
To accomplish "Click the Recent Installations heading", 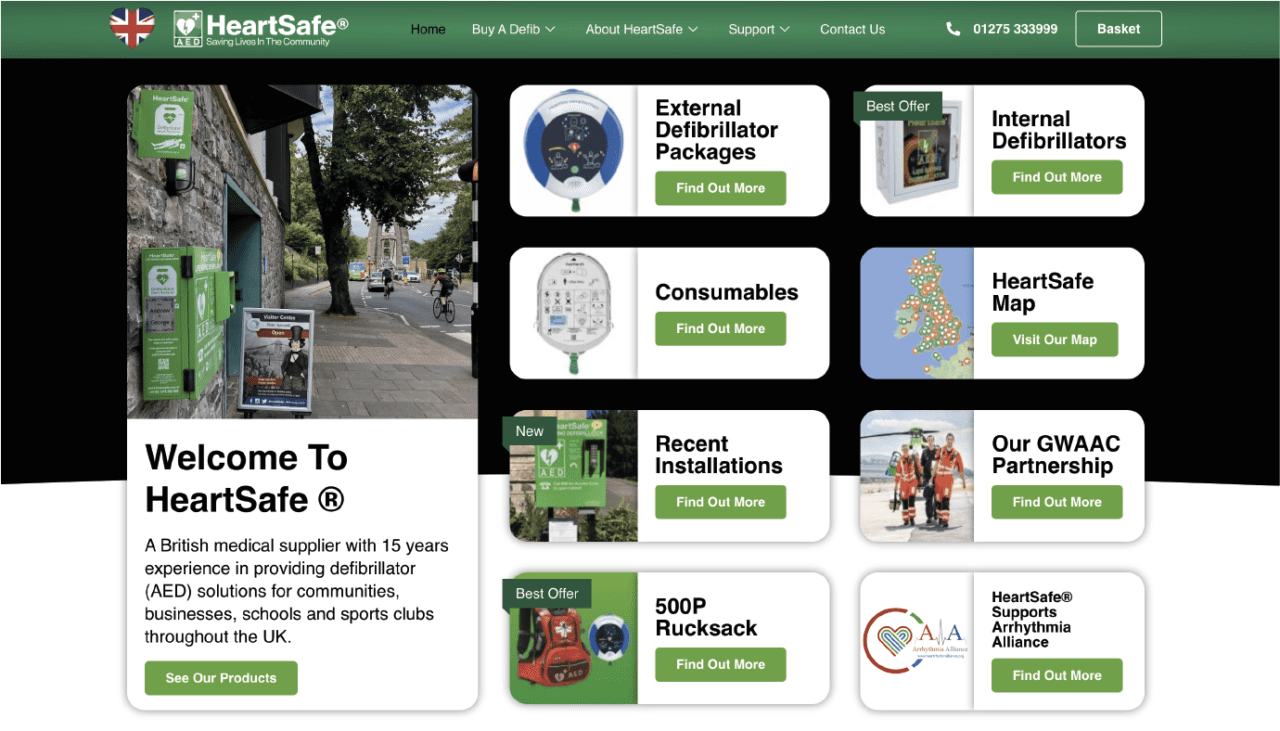I will click(719, 455).
